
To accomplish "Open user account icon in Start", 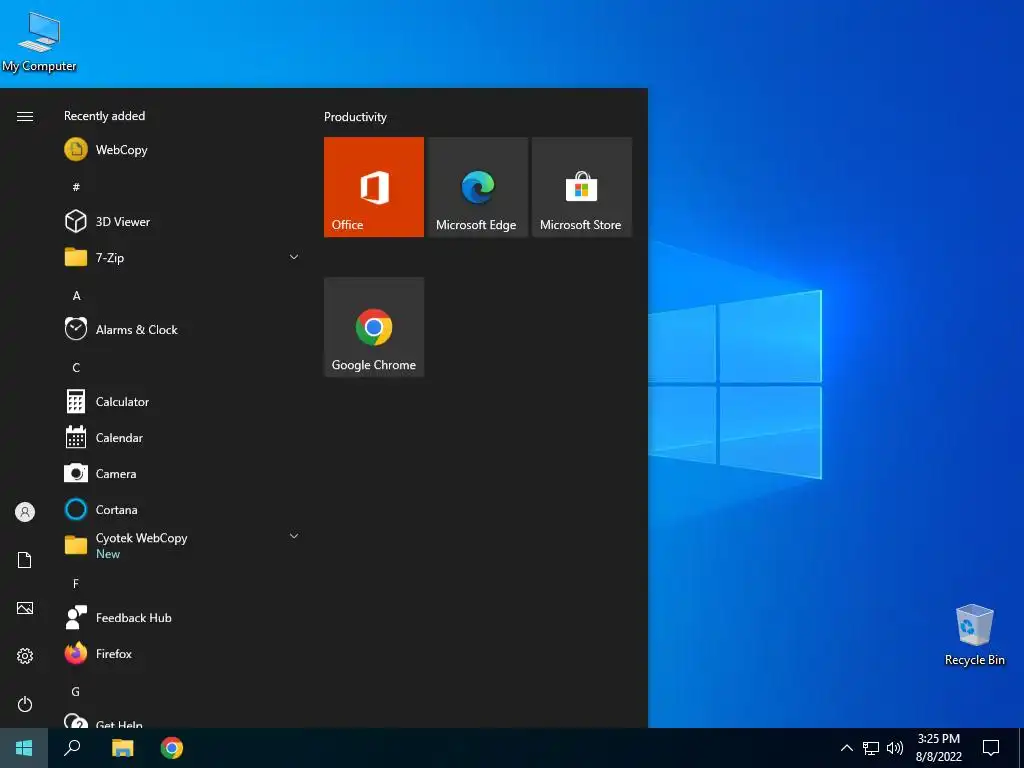I will point(25,512).
